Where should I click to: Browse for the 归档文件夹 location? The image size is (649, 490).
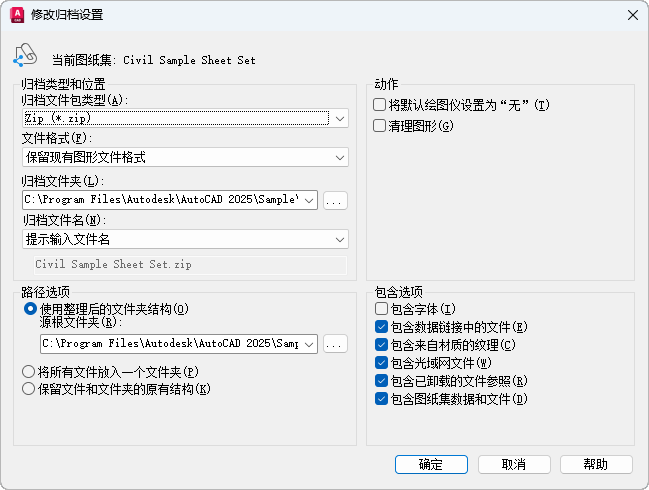click(x=335, y=200)
